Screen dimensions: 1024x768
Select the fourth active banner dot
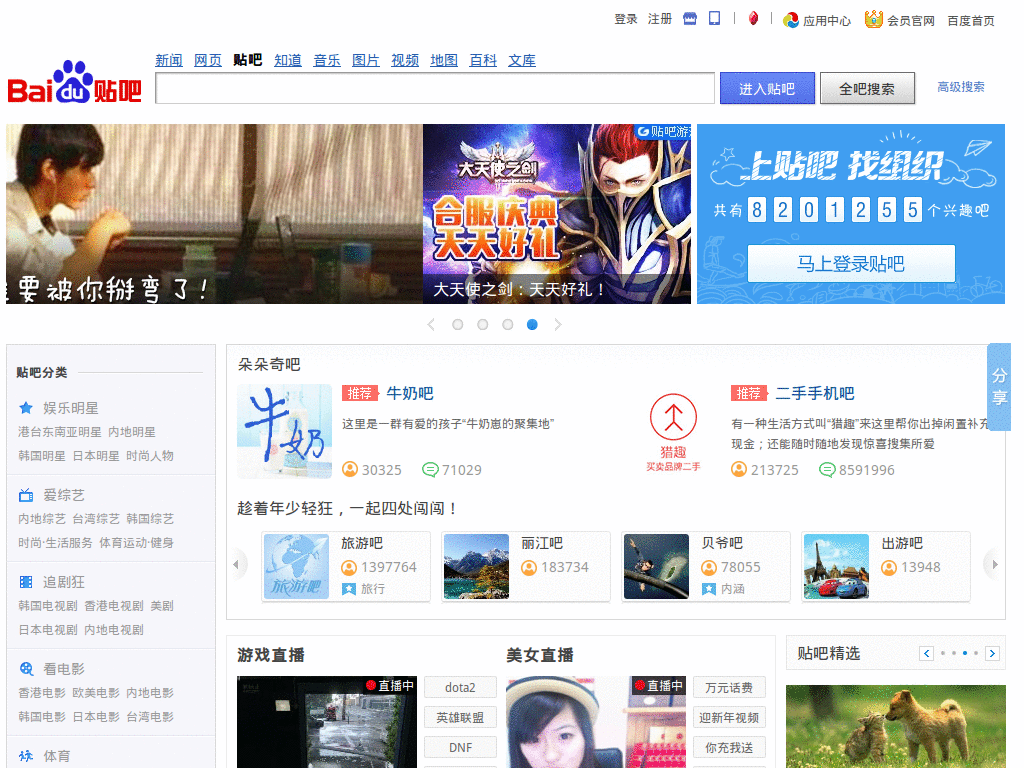point(532,325)
